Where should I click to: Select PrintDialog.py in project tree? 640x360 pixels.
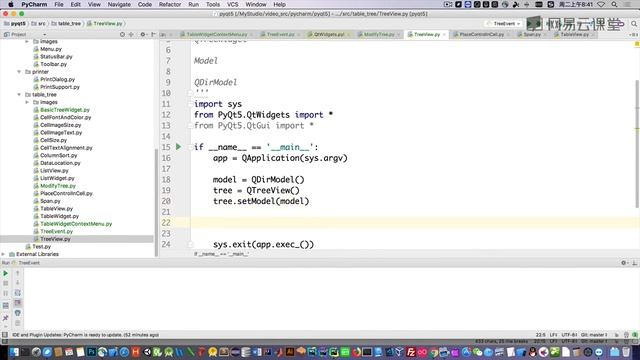57,79
